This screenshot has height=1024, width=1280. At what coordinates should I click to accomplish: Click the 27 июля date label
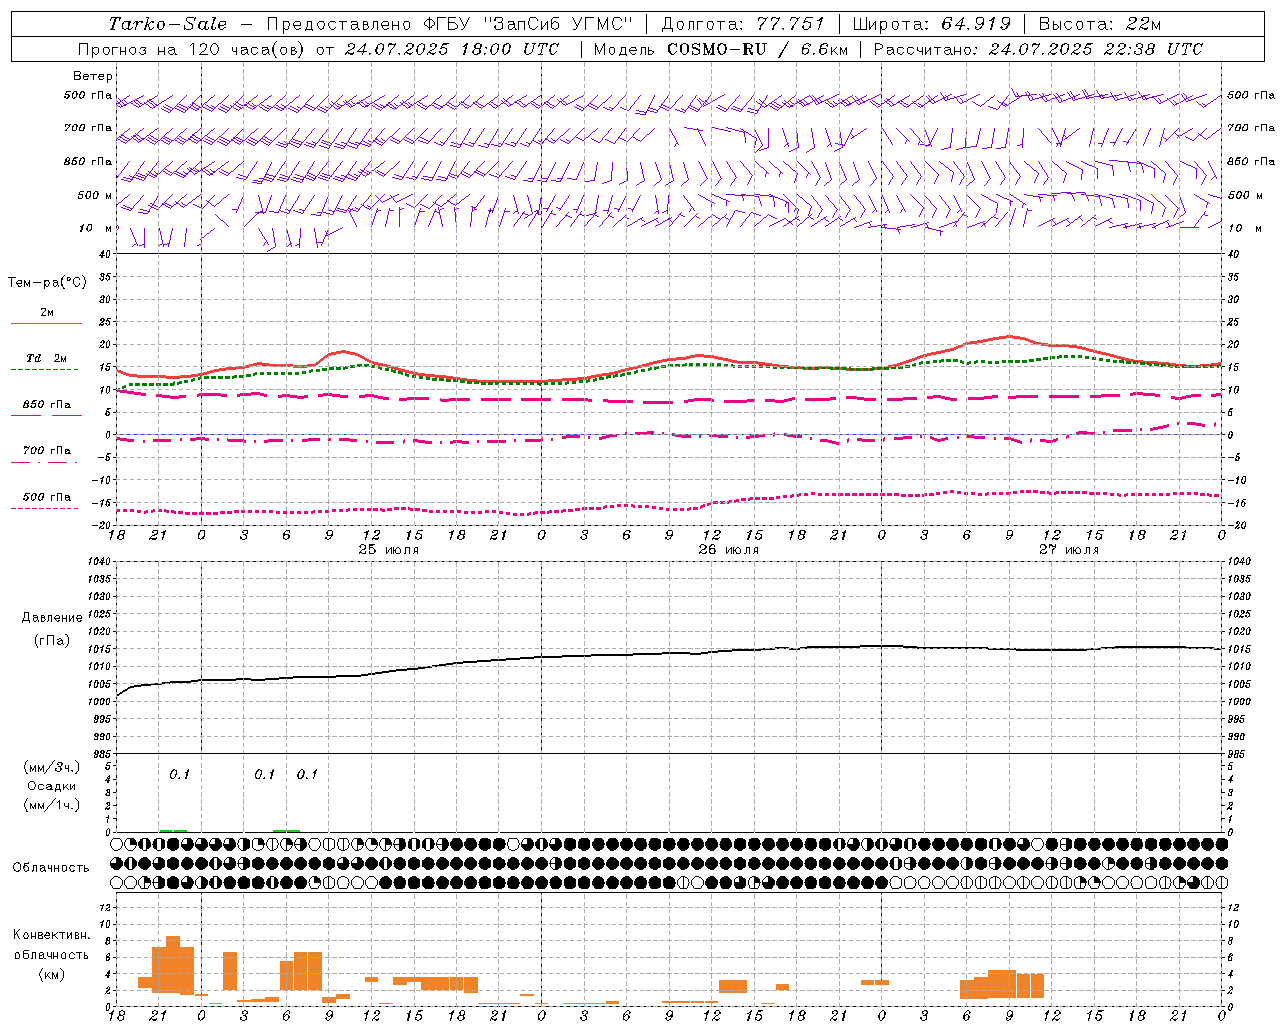1068,550
